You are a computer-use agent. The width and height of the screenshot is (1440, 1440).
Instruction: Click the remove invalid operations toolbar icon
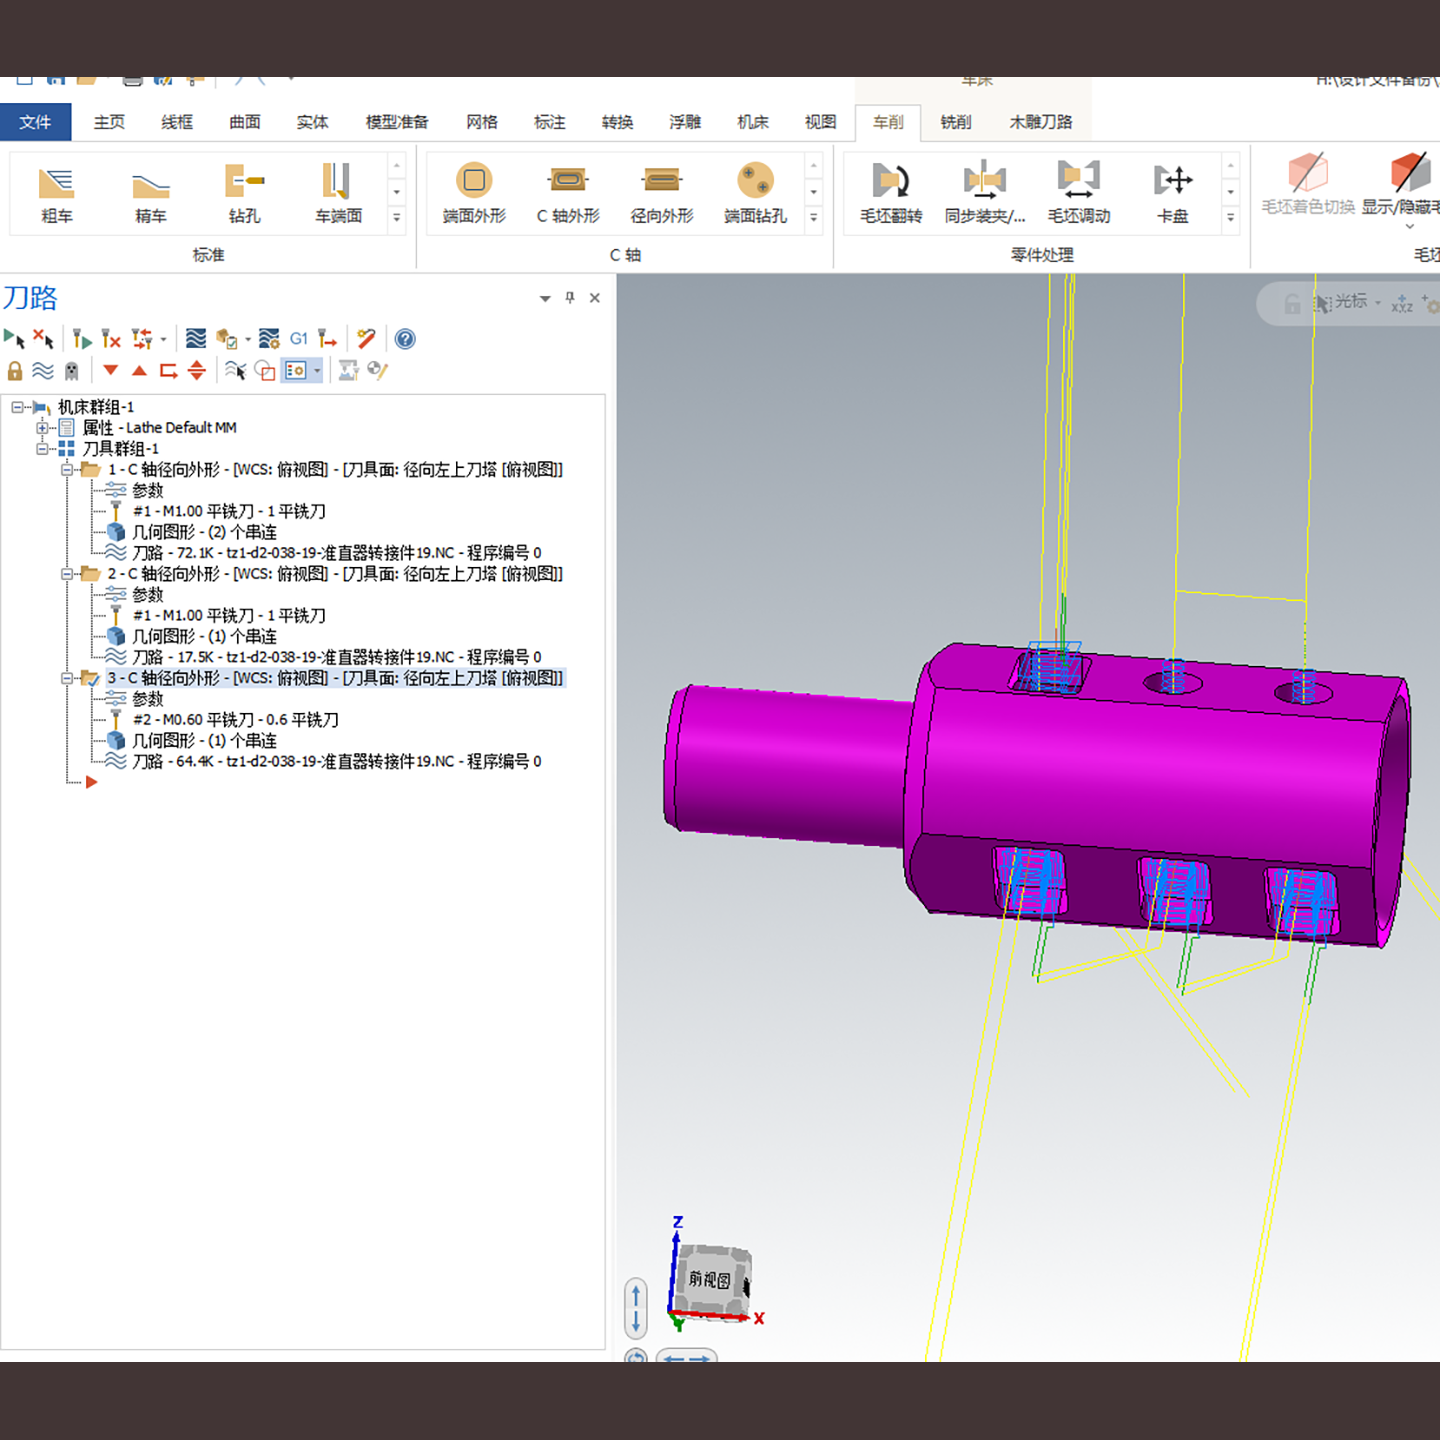tap(111, 339)
